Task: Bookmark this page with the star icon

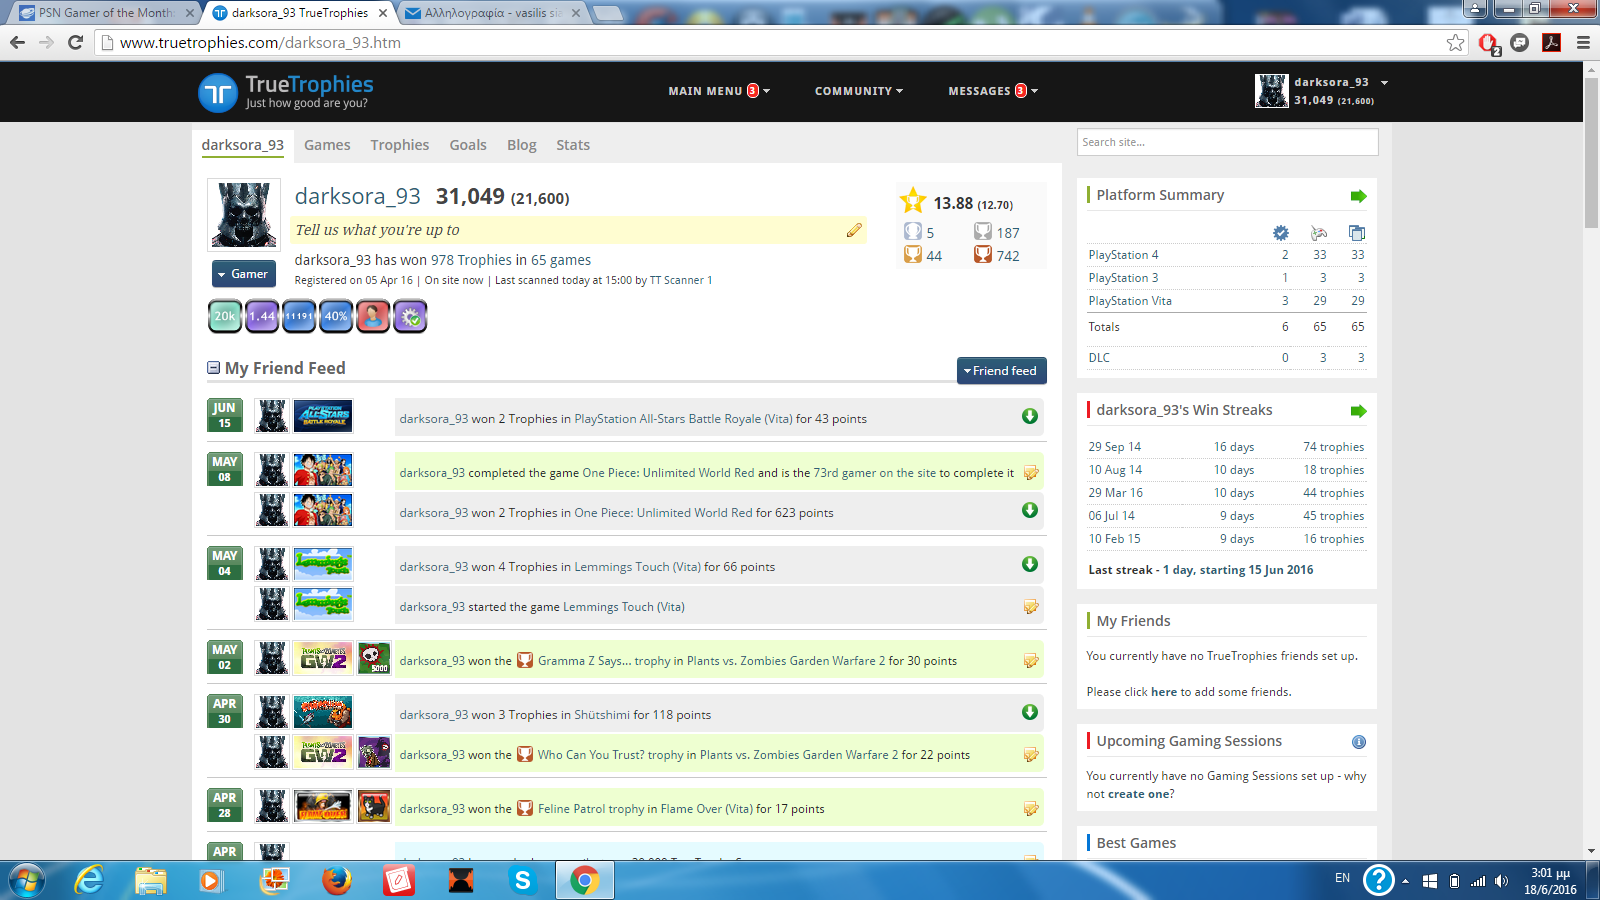Action: coord(1455,43)
